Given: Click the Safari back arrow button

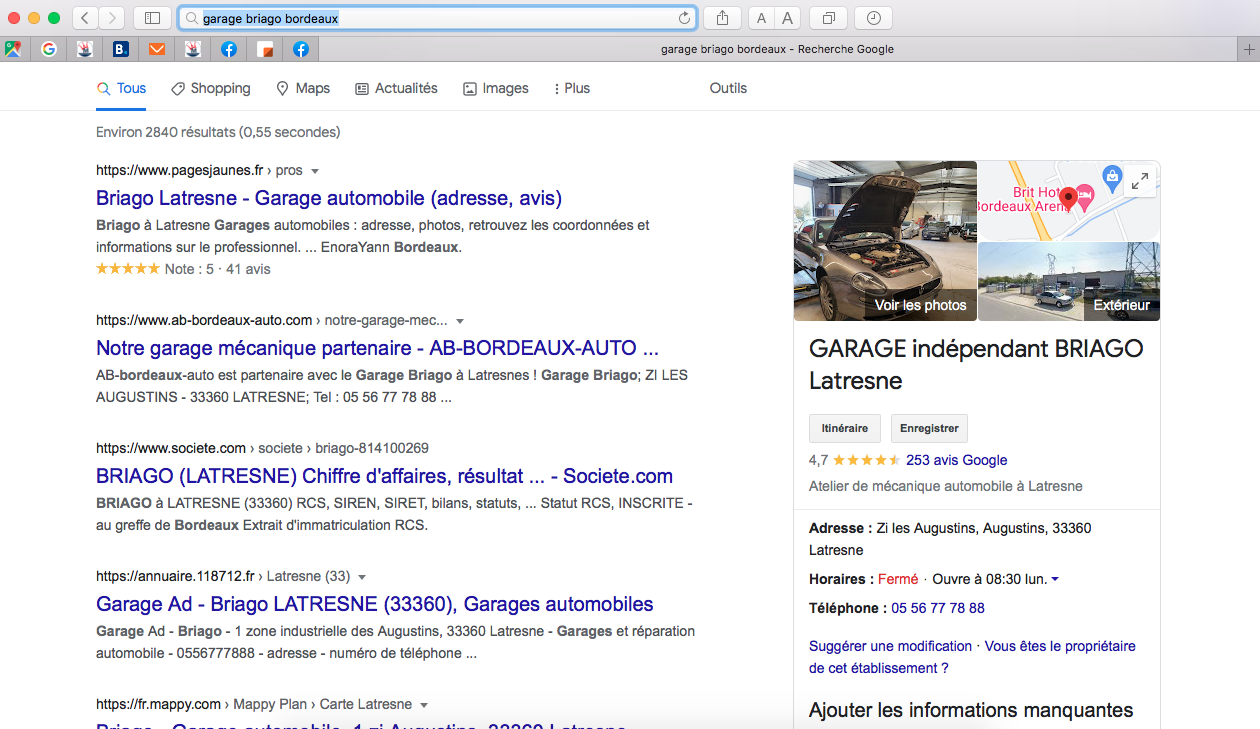Looking at the screenshot, I should click(x=85, y=18).
